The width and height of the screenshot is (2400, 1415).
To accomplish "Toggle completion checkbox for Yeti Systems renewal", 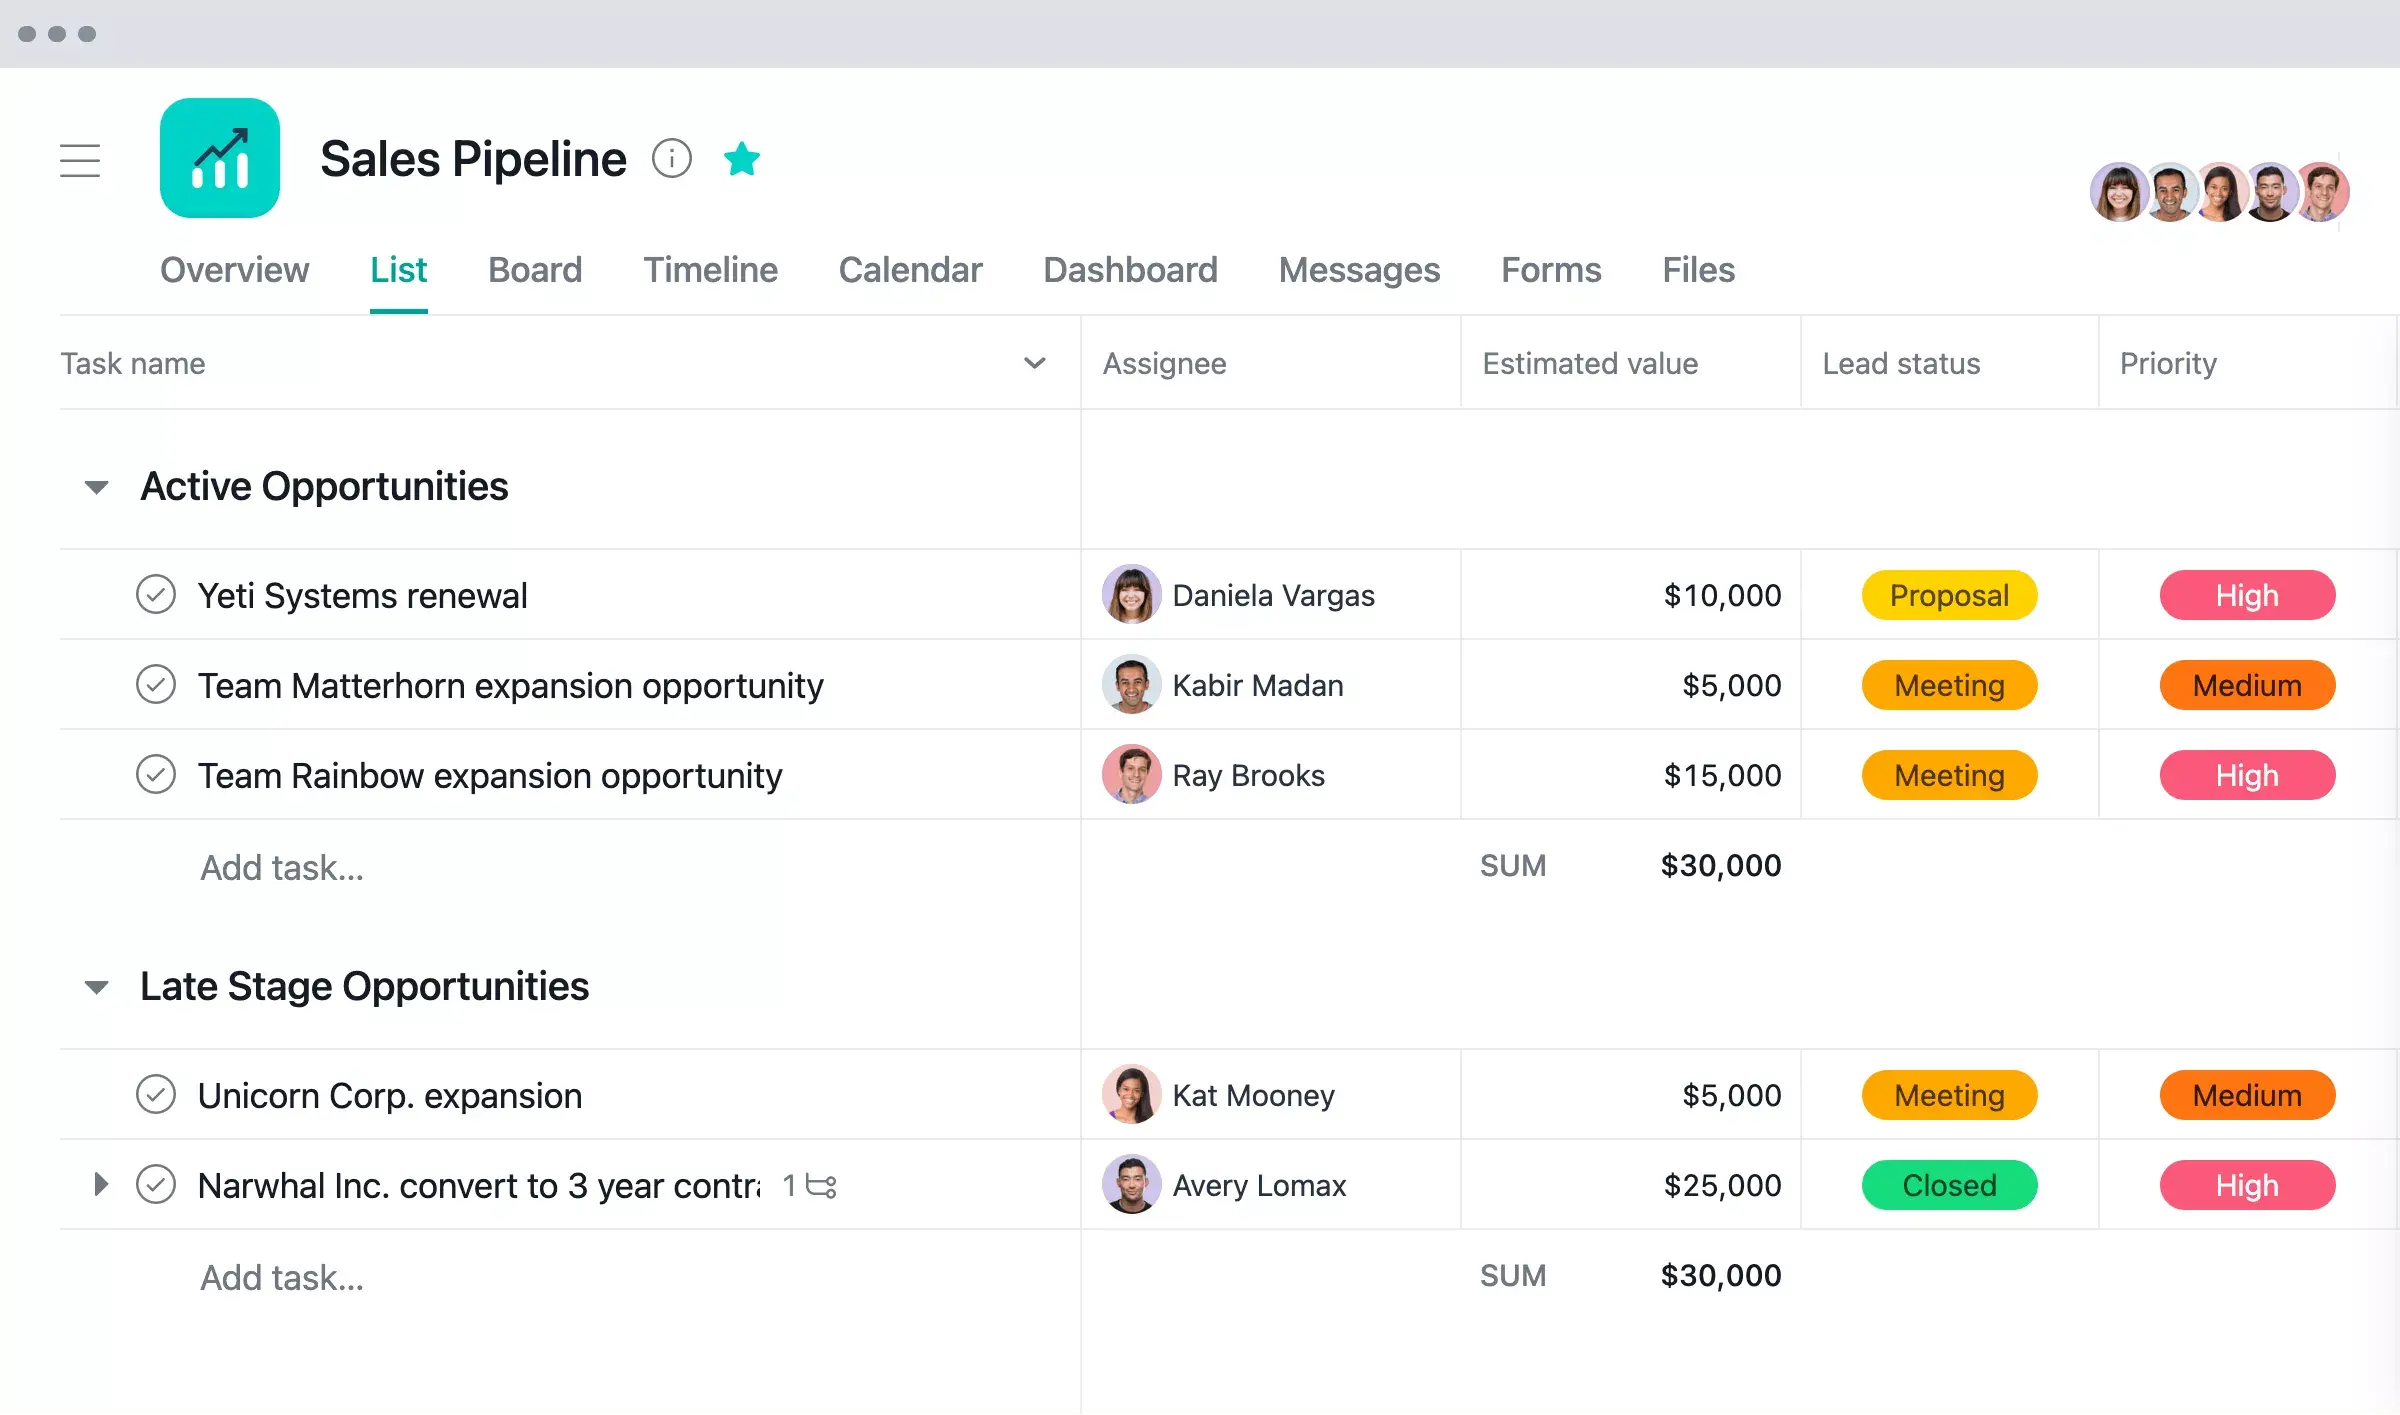I will tap(157, 595).
